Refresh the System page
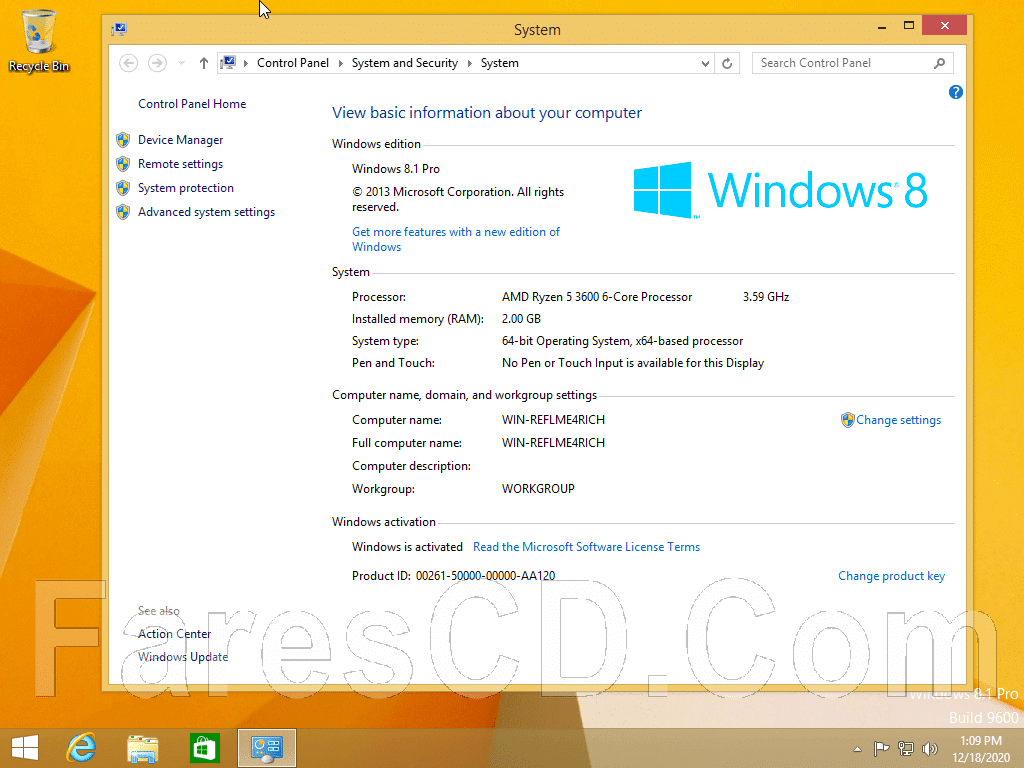The image size is (1024, 768). click(x=727, y=63)
